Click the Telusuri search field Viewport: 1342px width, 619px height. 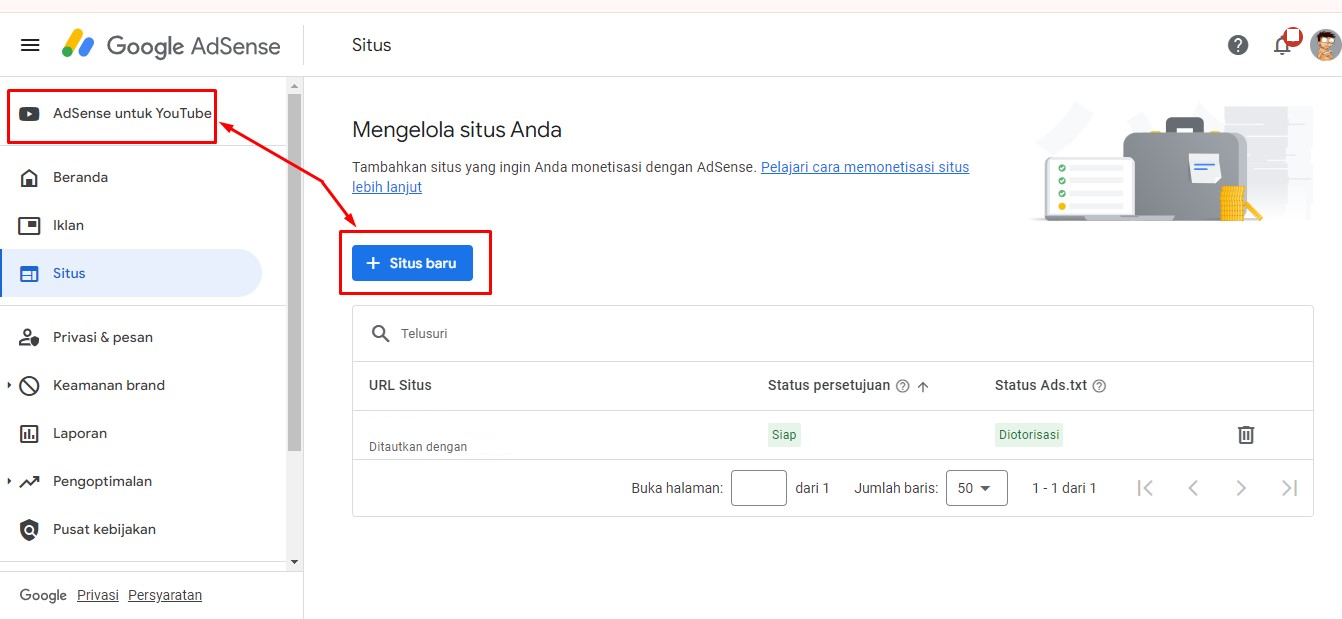833,334
